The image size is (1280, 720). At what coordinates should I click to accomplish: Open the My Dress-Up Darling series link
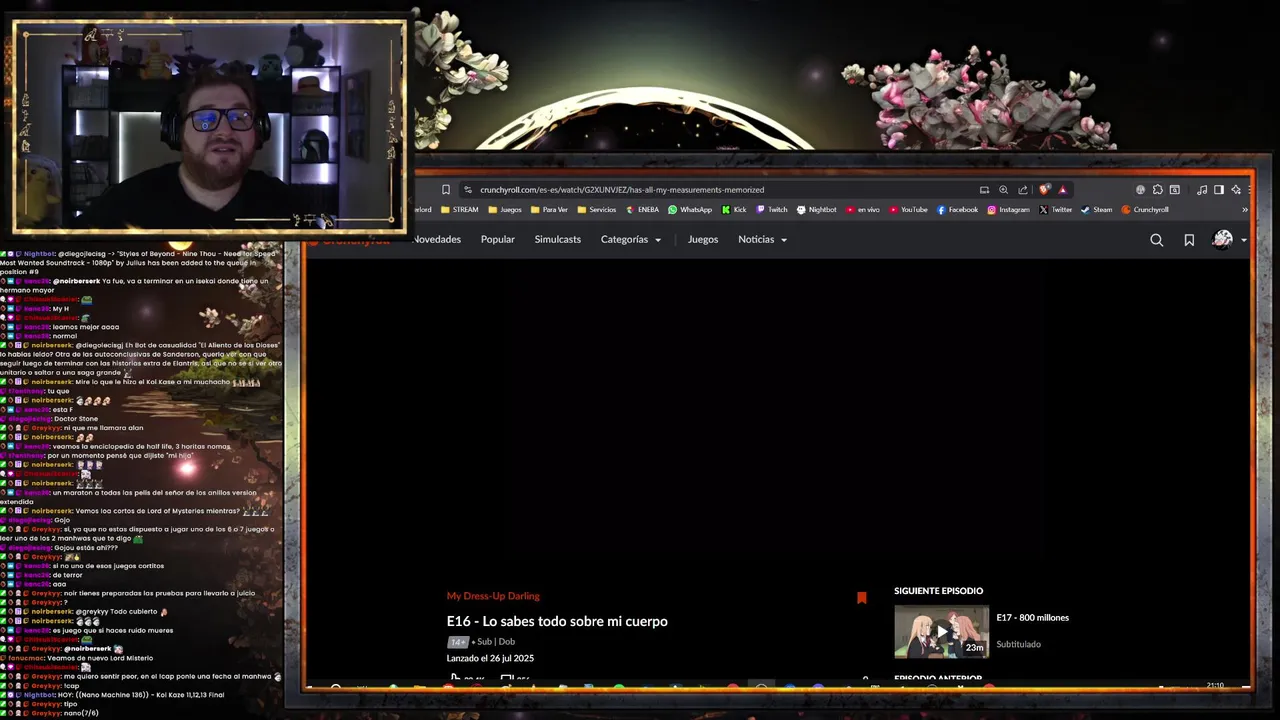click(x=493, y=596)
